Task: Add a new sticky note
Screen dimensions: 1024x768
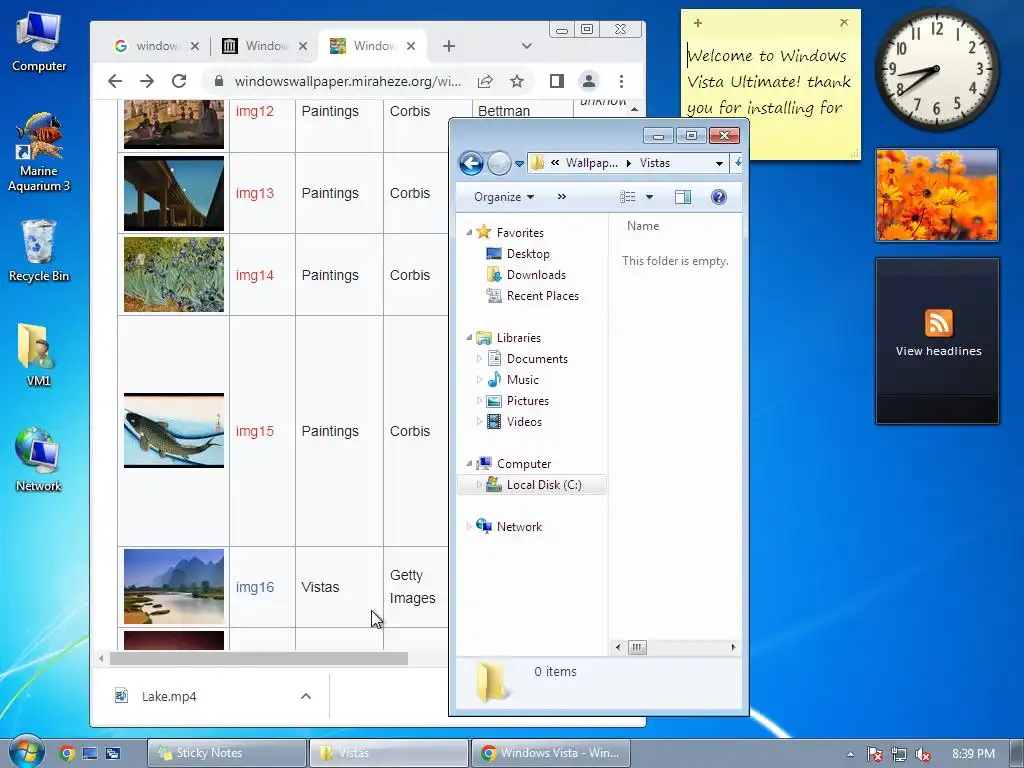Action: coord(697,23)
